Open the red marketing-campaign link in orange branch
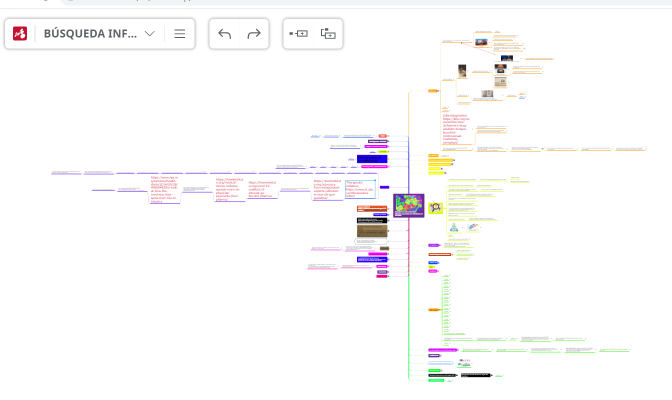 (457, 129)
